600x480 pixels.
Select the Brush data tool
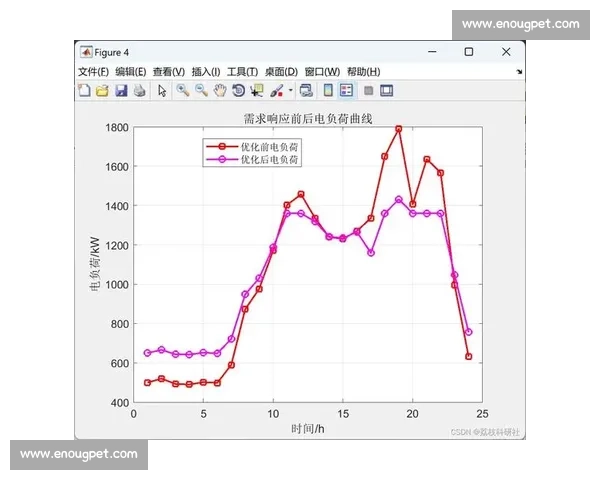276,91
